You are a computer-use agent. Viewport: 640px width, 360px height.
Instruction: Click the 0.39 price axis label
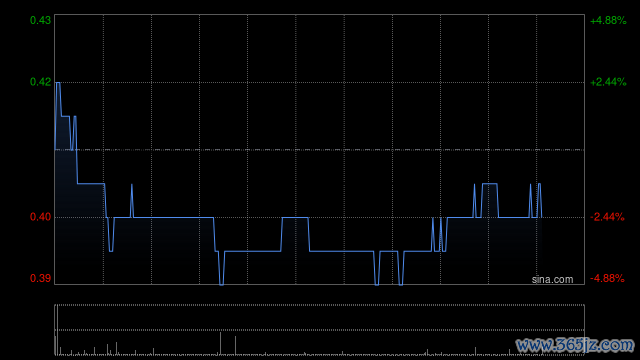(40, 278)
